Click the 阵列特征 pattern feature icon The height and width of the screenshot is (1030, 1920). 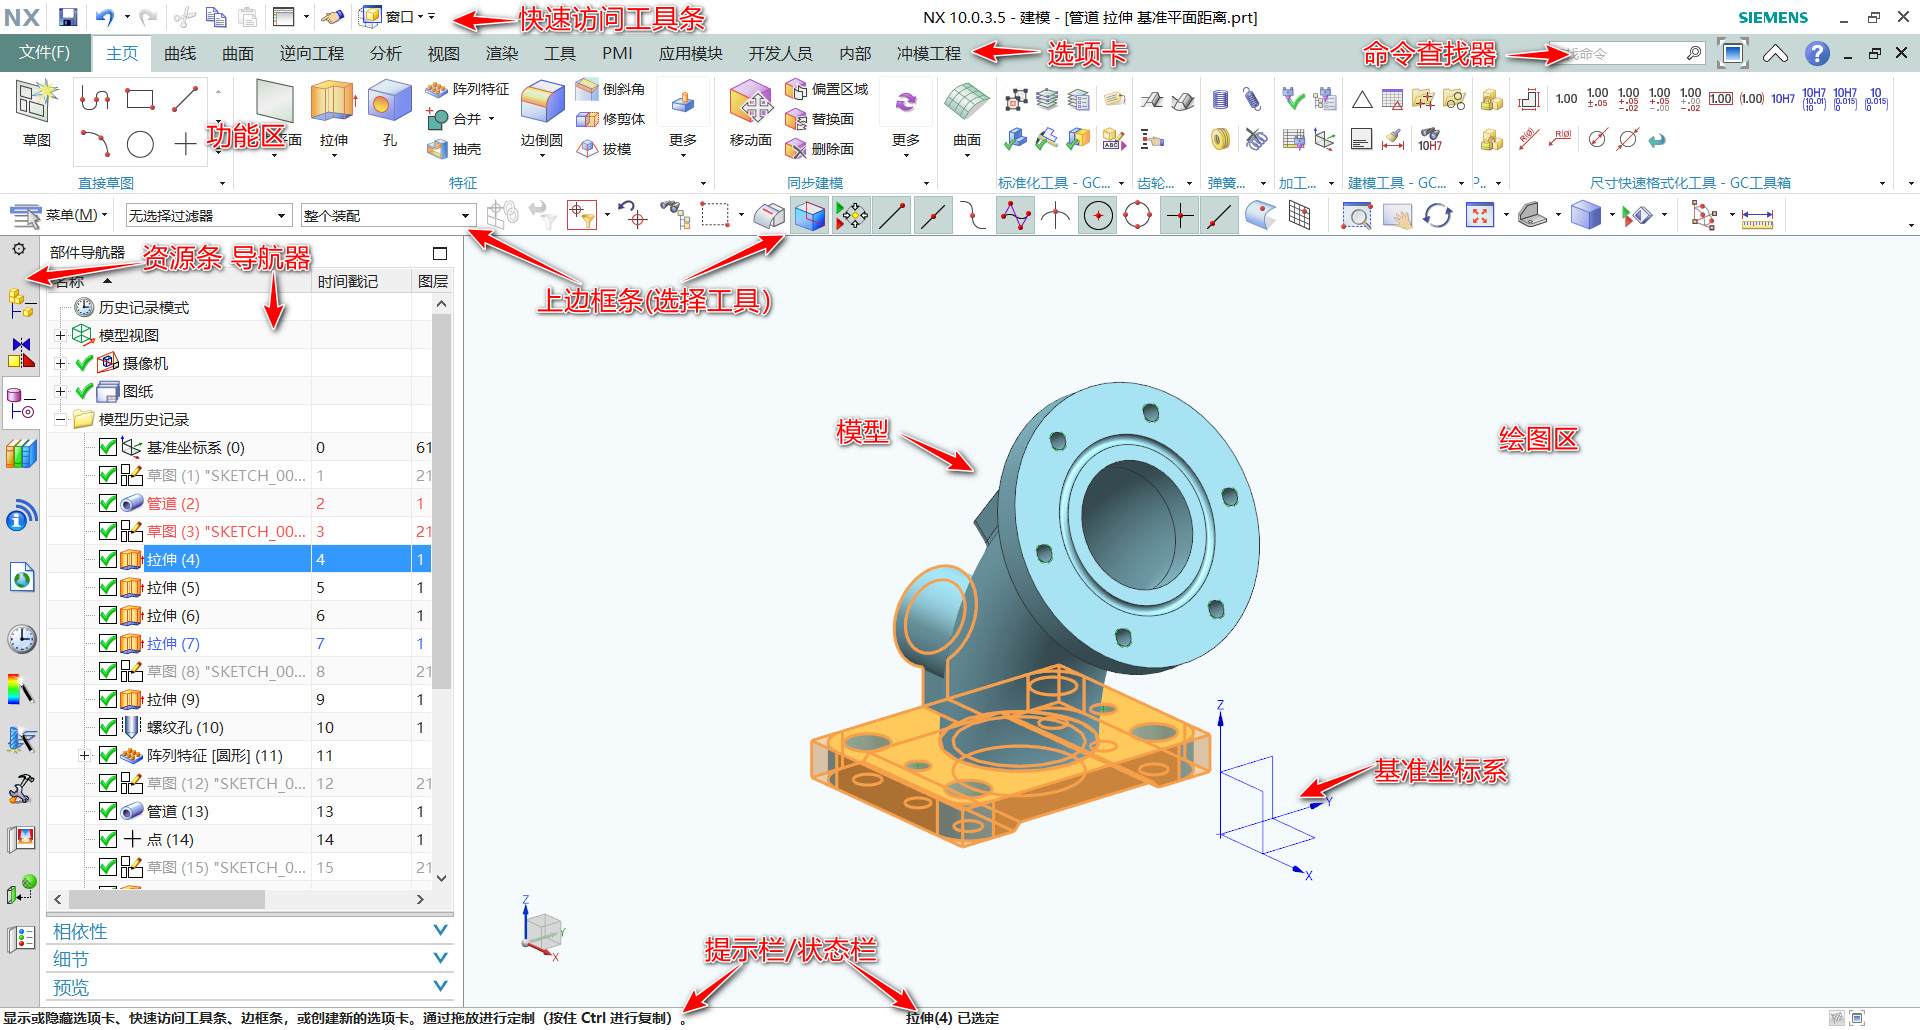tap(437, 89)
